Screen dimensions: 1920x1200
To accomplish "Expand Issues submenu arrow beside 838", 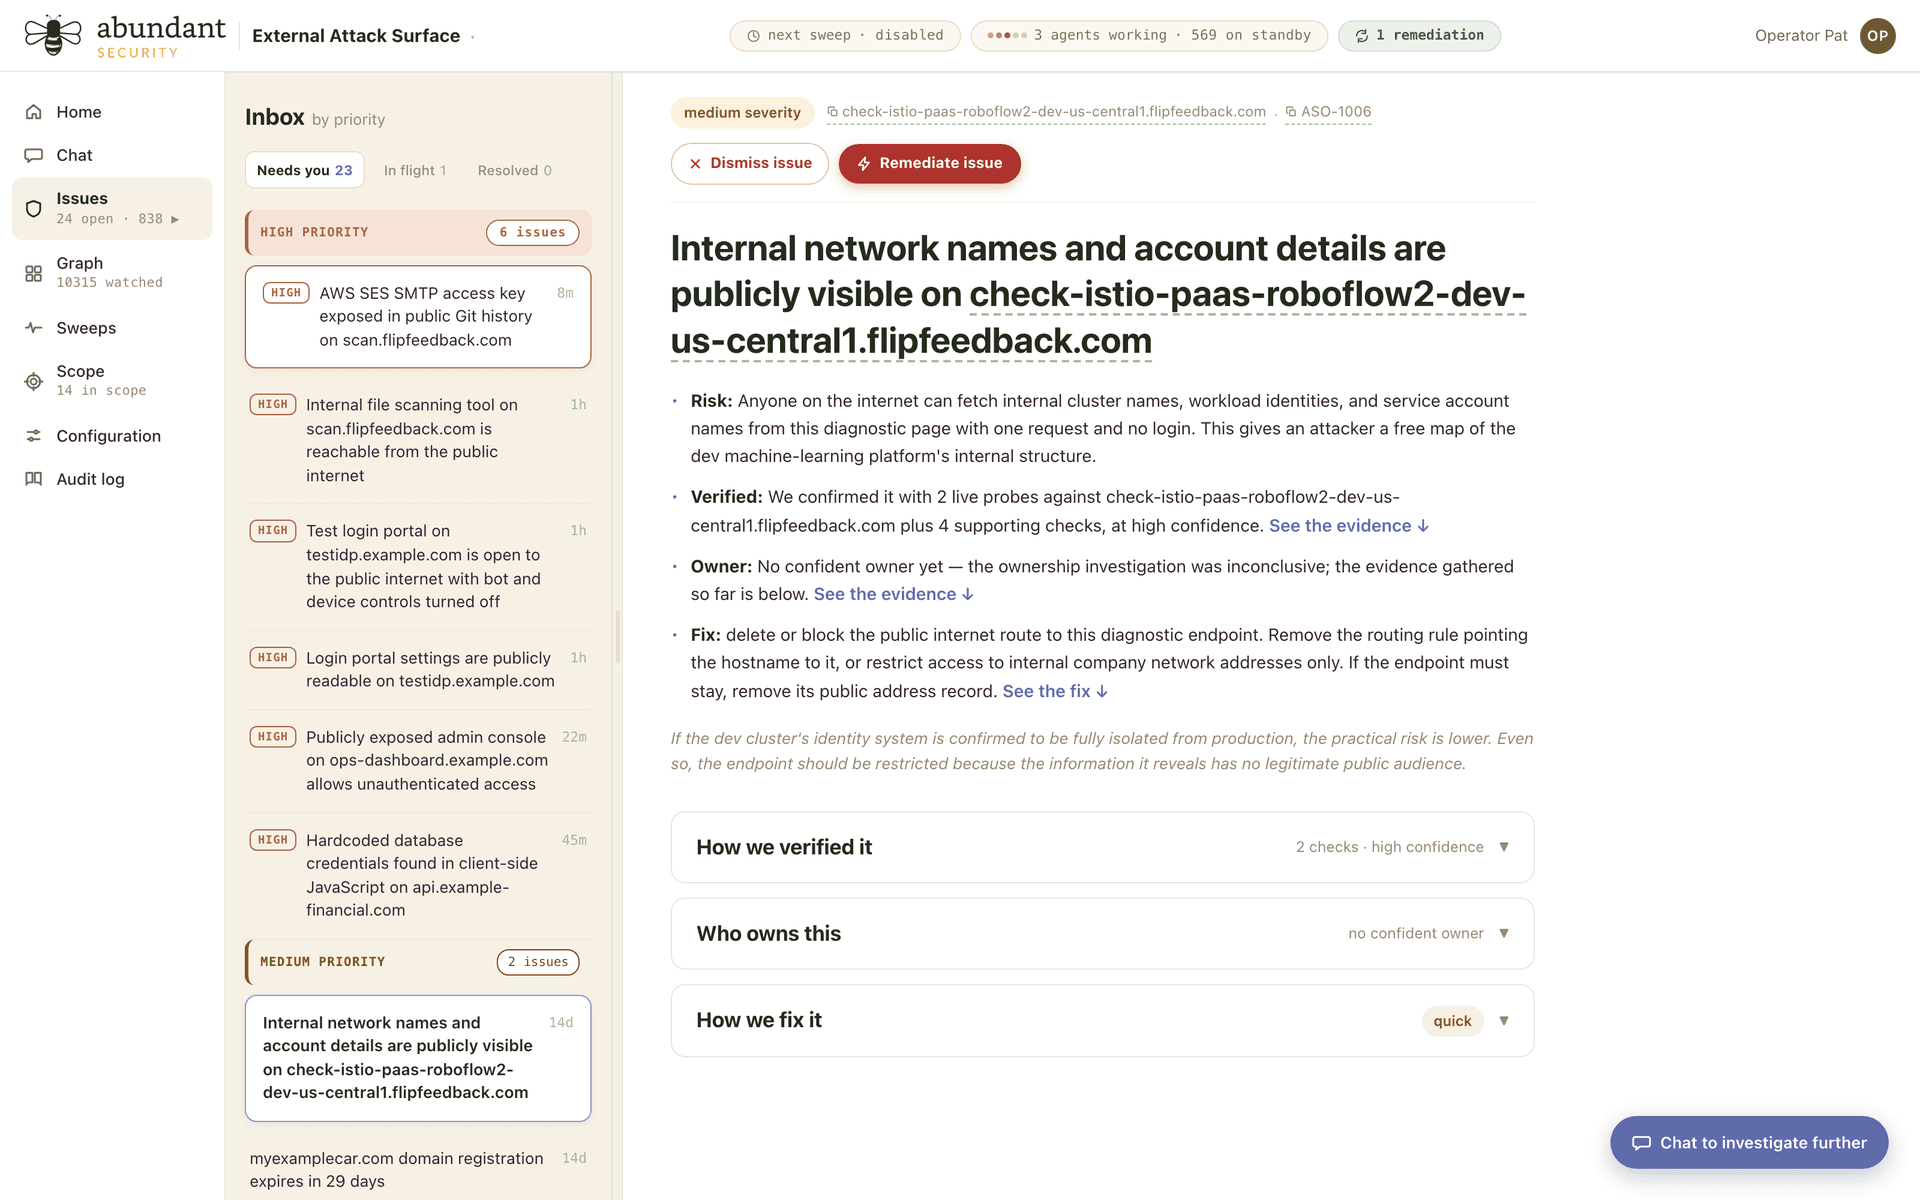I will 175,219.
